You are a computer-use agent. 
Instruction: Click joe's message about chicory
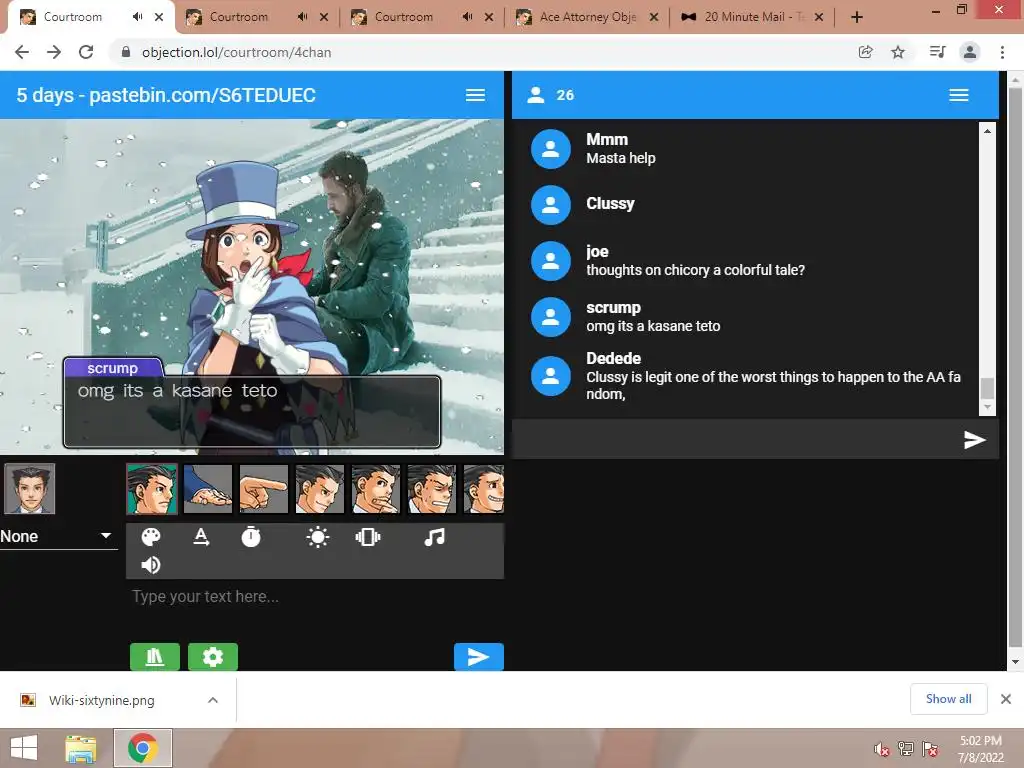[x=696, y=270]
